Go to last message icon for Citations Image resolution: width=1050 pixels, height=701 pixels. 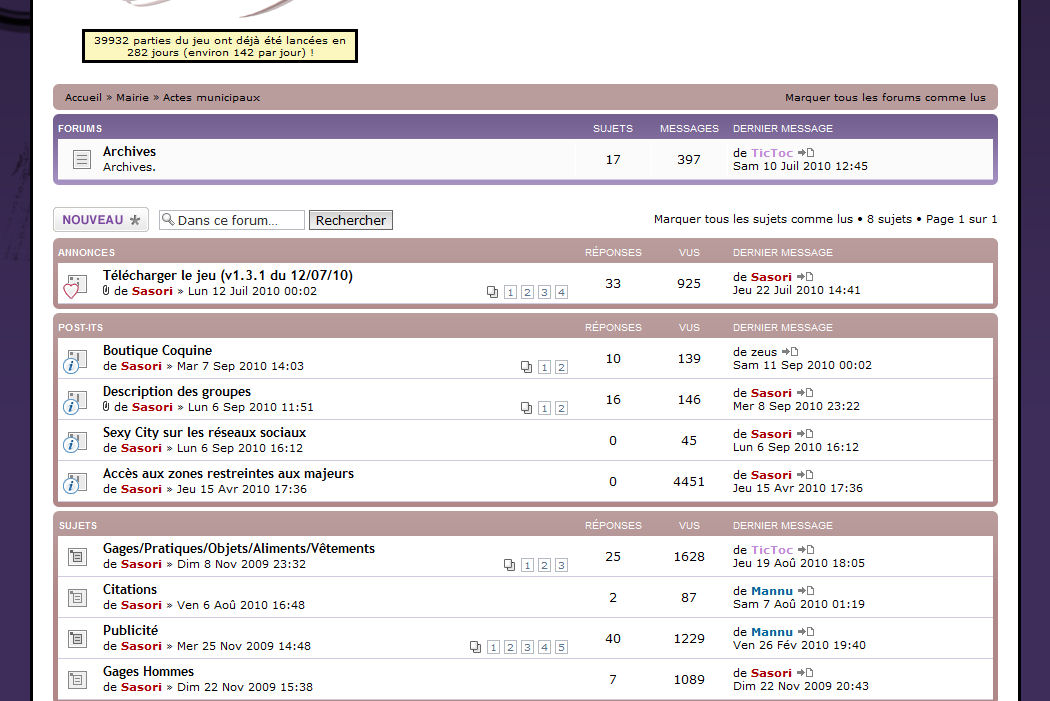point(806,591)
